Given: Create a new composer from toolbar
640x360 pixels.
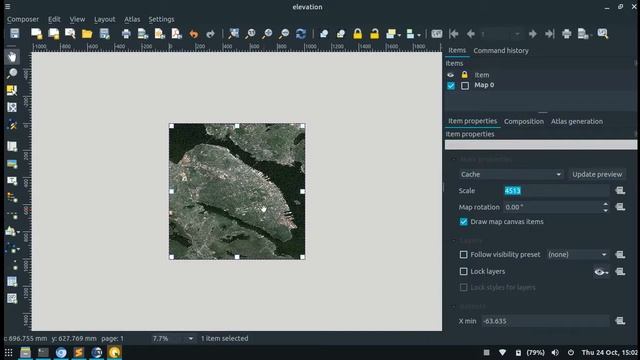Looking at the screenshot, I should coord(36,33).
